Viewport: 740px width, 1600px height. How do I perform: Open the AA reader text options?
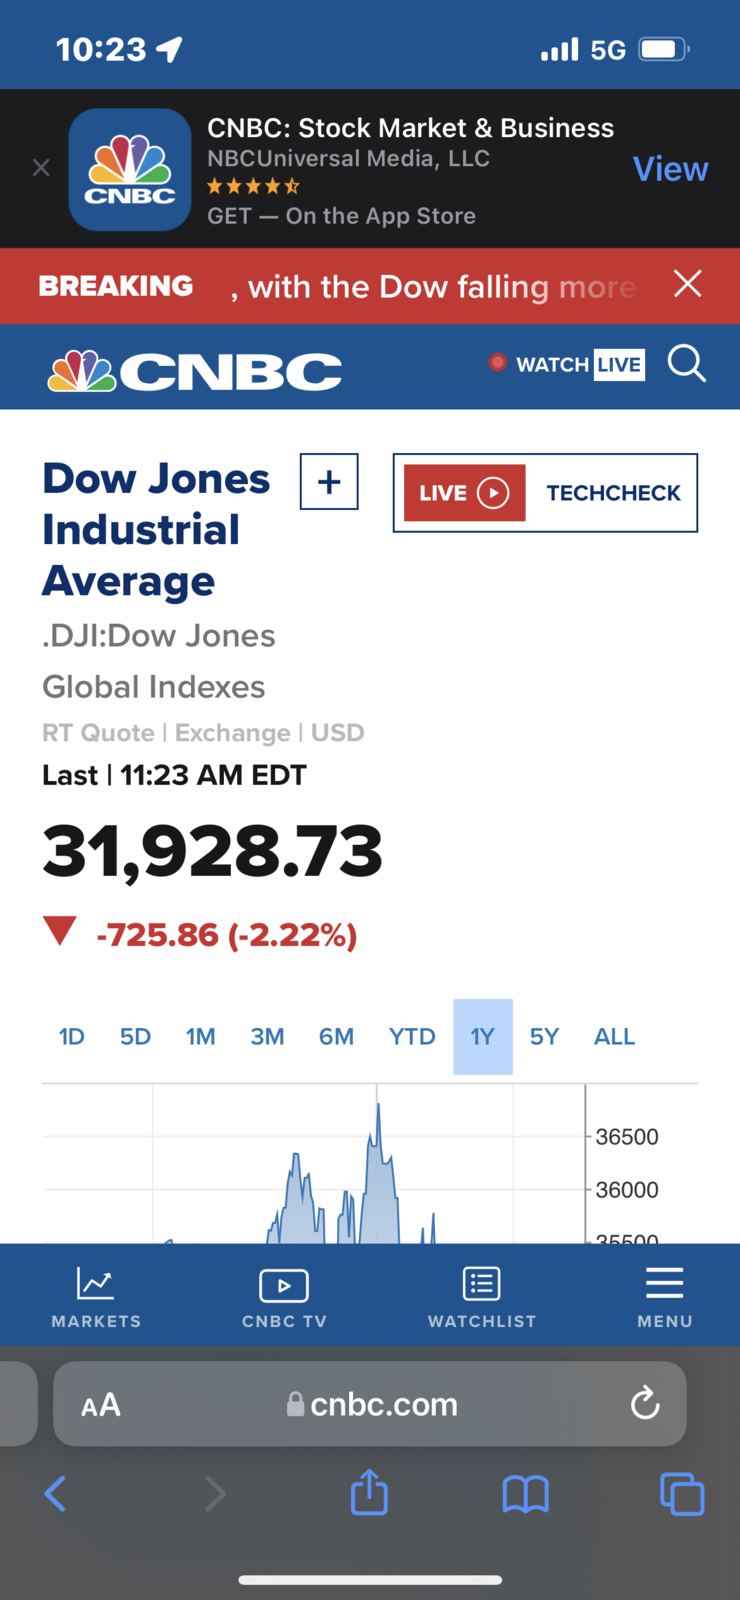[101, 1405]
